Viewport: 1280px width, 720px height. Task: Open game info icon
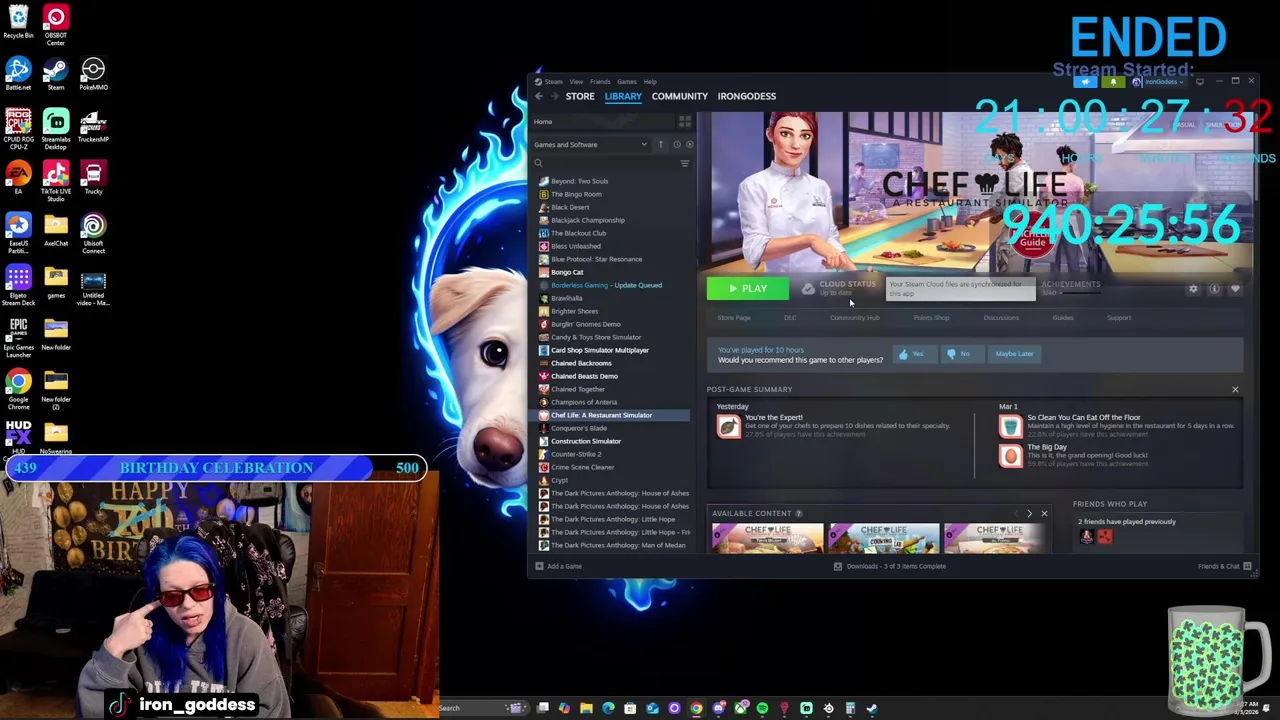(x=1214, y=289)
